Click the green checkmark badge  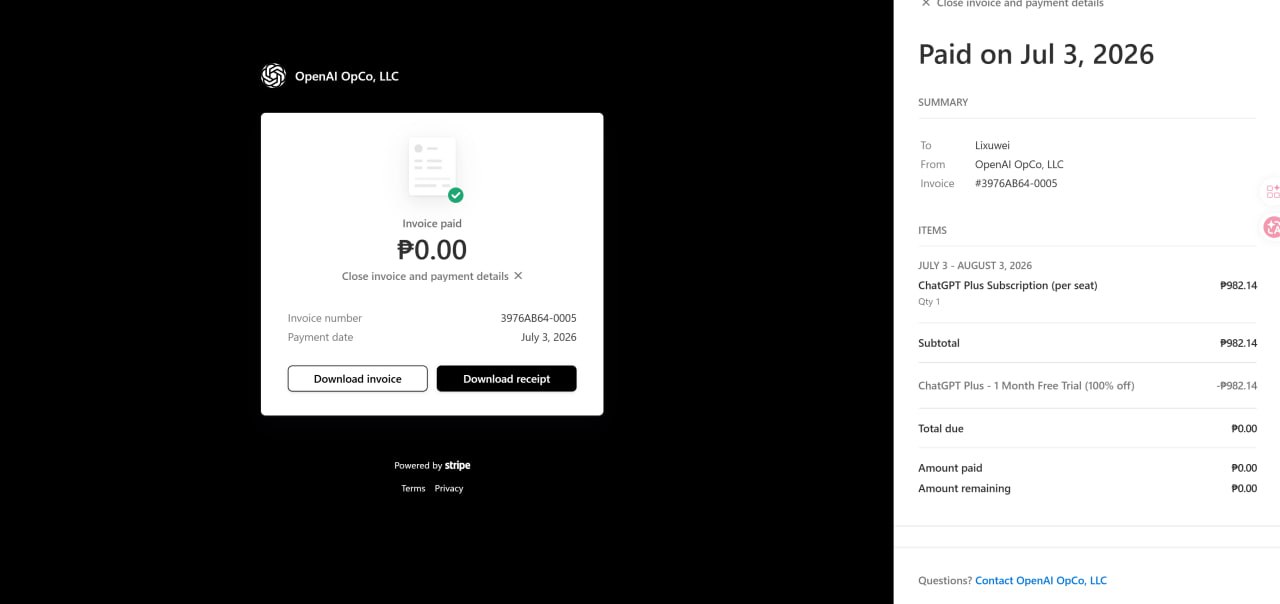click(456, 195)
